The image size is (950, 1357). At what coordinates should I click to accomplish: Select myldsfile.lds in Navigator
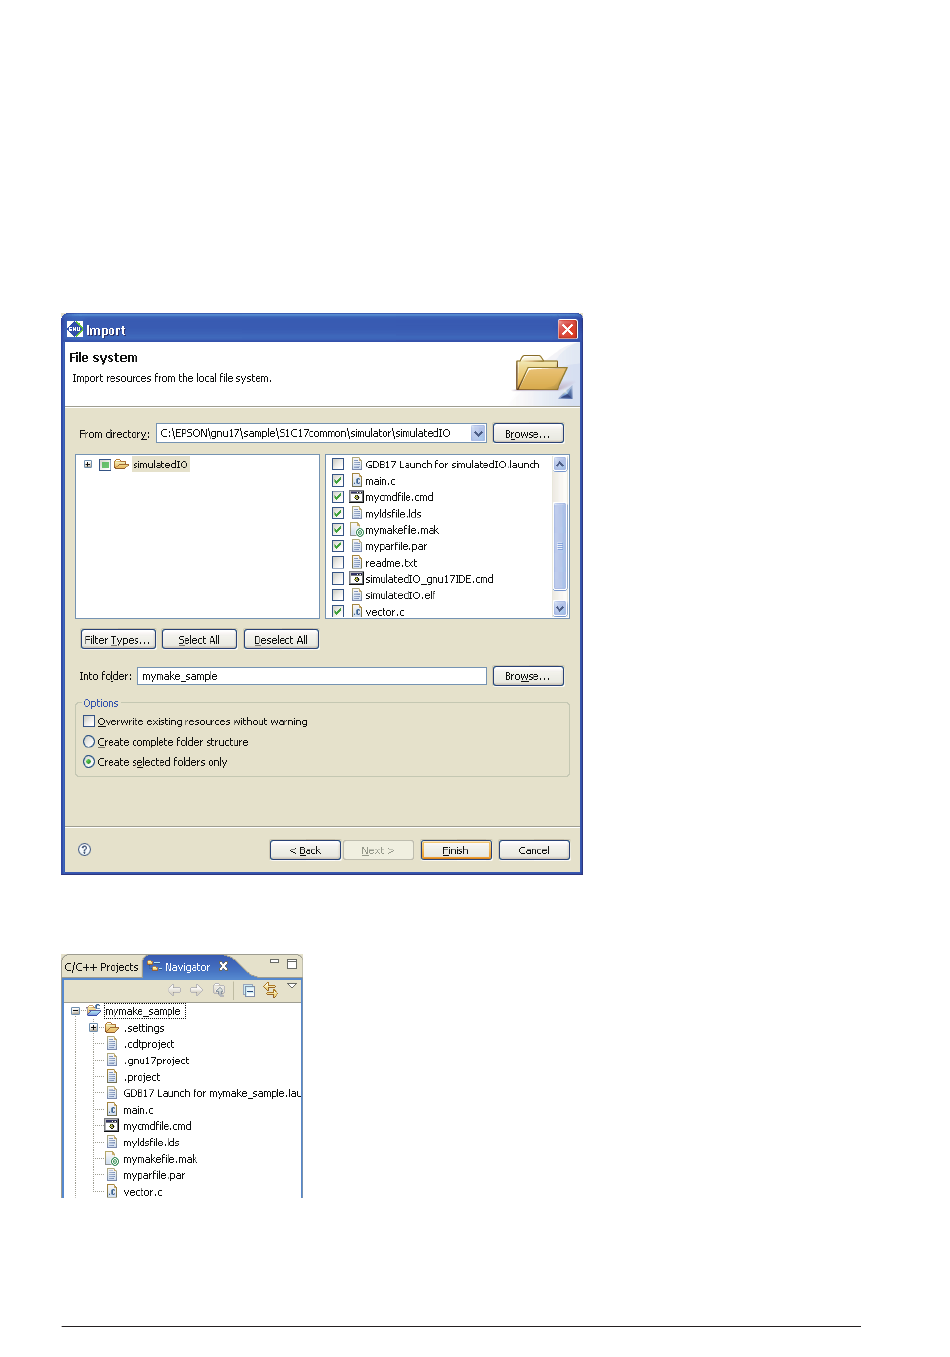(151, 1142)
